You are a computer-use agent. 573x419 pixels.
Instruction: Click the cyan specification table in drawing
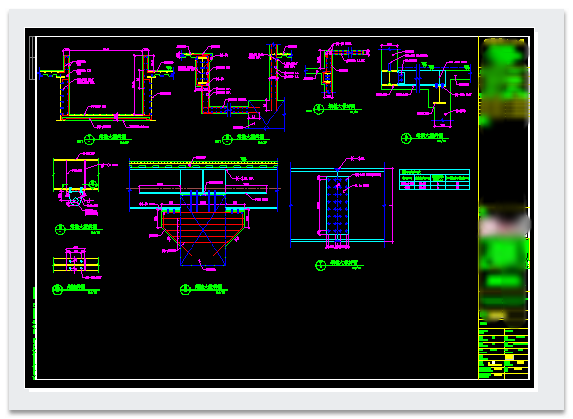pos(434,179)
